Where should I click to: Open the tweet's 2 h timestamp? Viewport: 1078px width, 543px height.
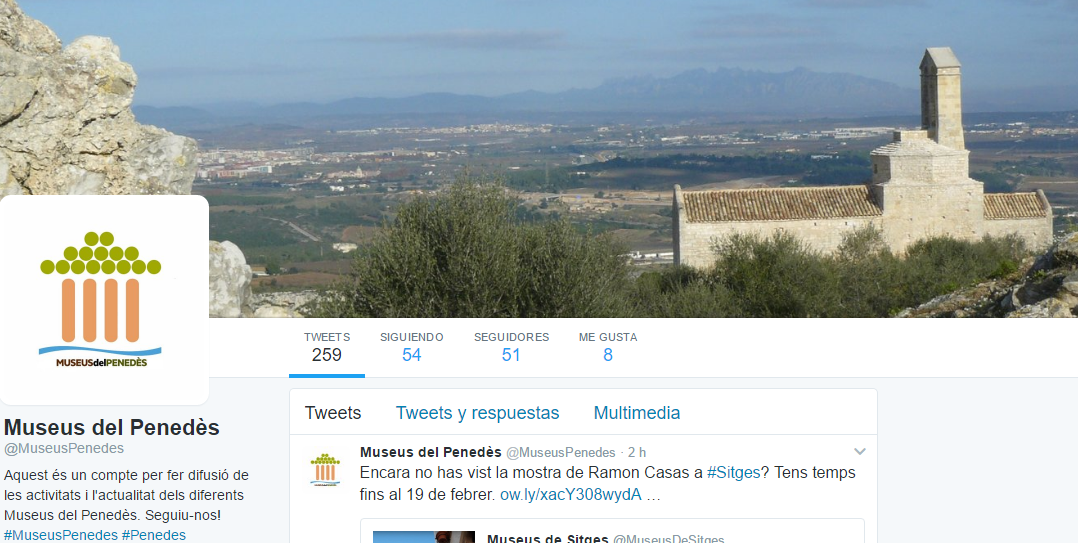(637, 452)
